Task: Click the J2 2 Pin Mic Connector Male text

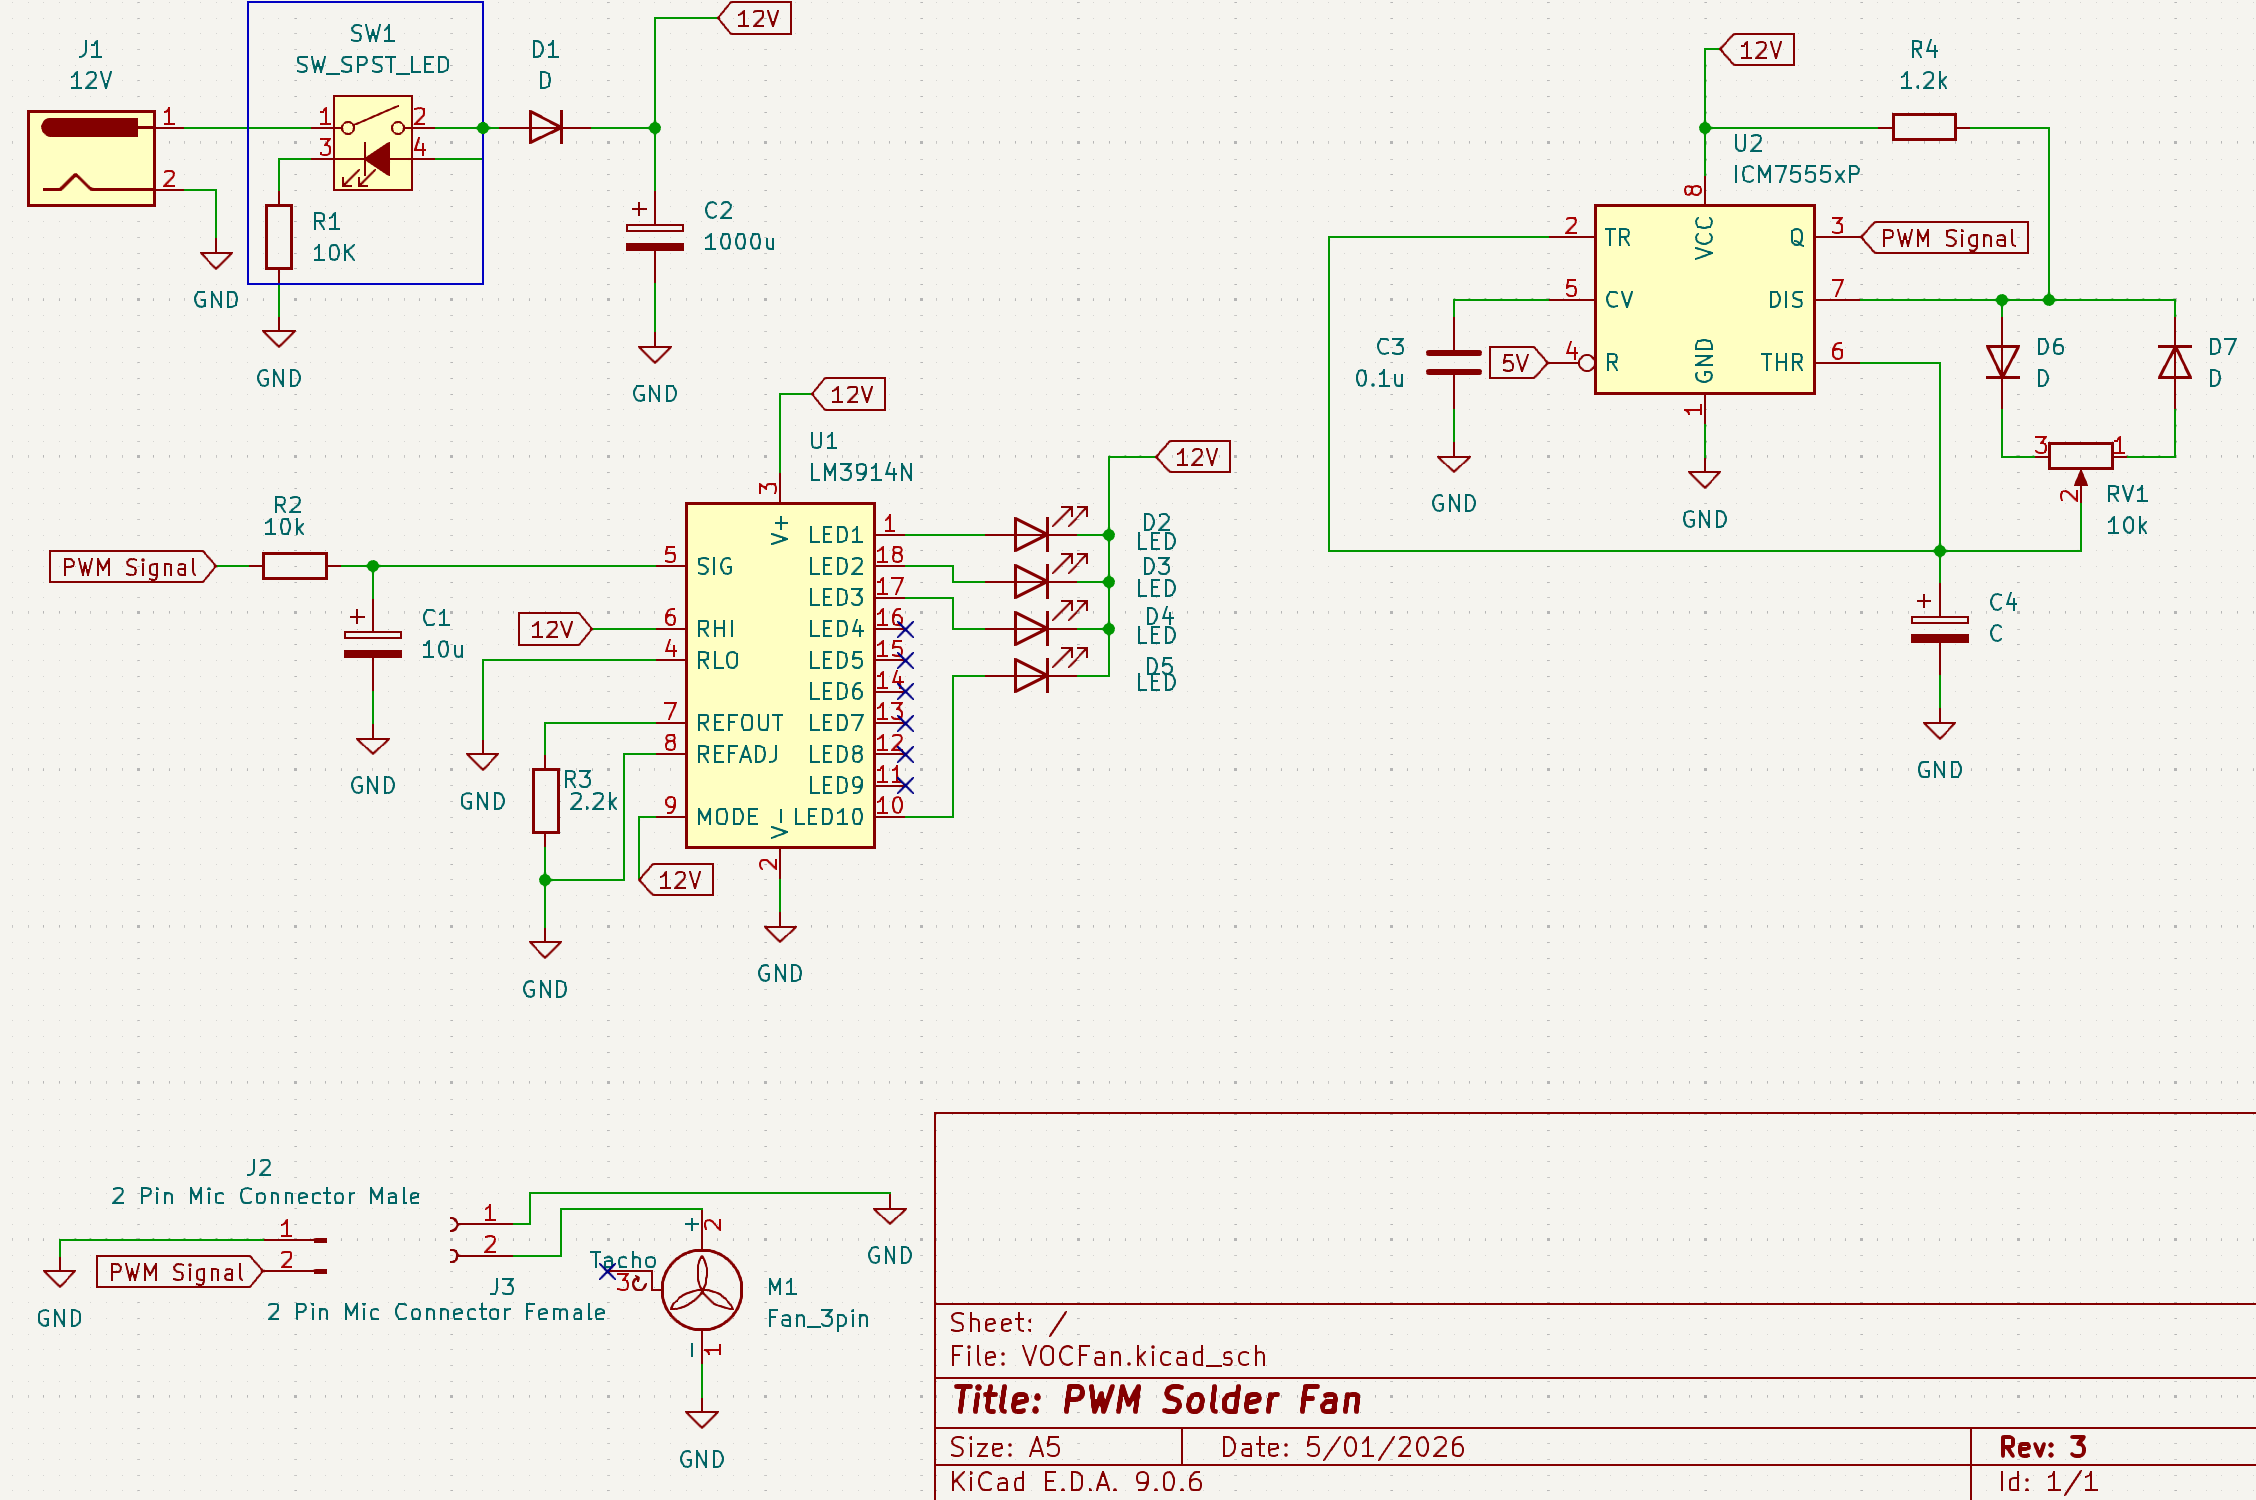Action: [266, 1196]
